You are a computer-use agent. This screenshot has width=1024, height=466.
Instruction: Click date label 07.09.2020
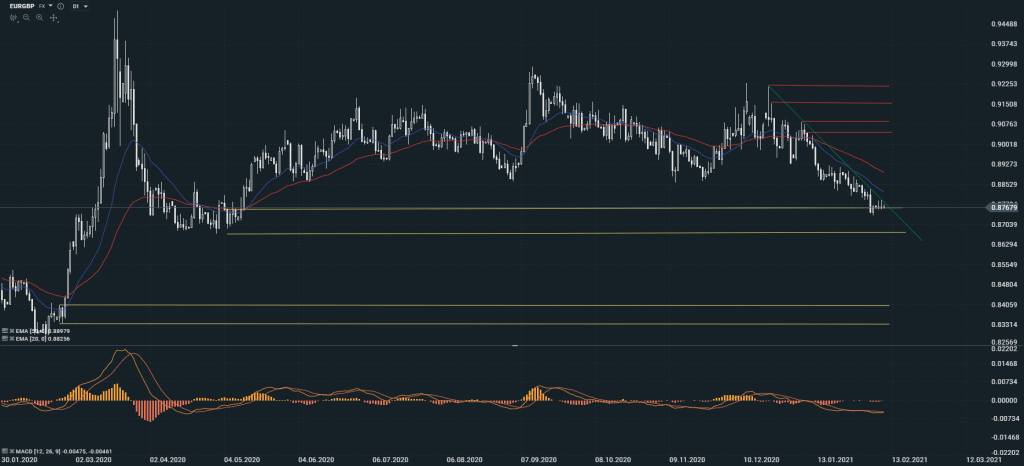(539, 459)
